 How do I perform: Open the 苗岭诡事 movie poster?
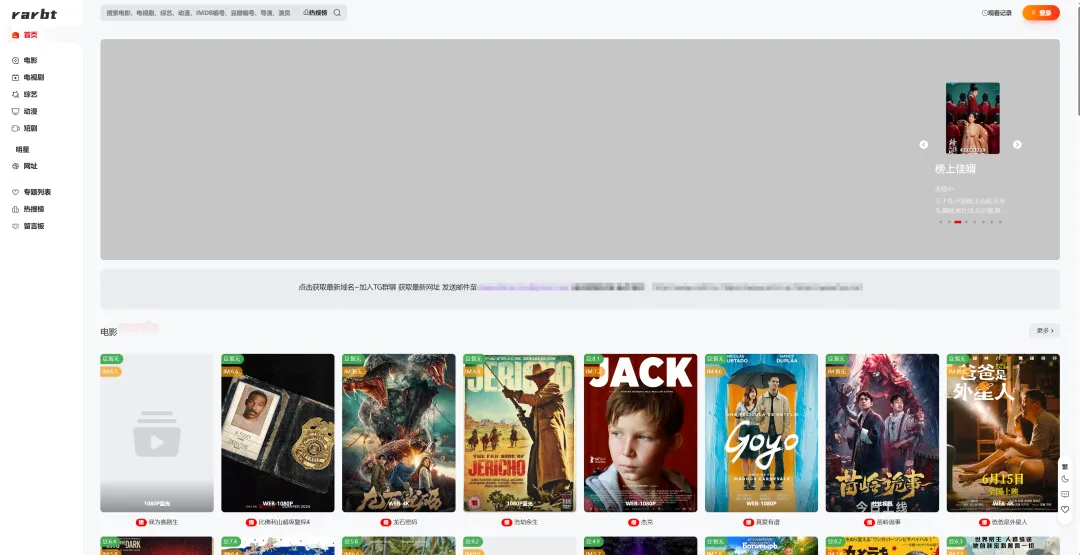(x=882, y=433)
